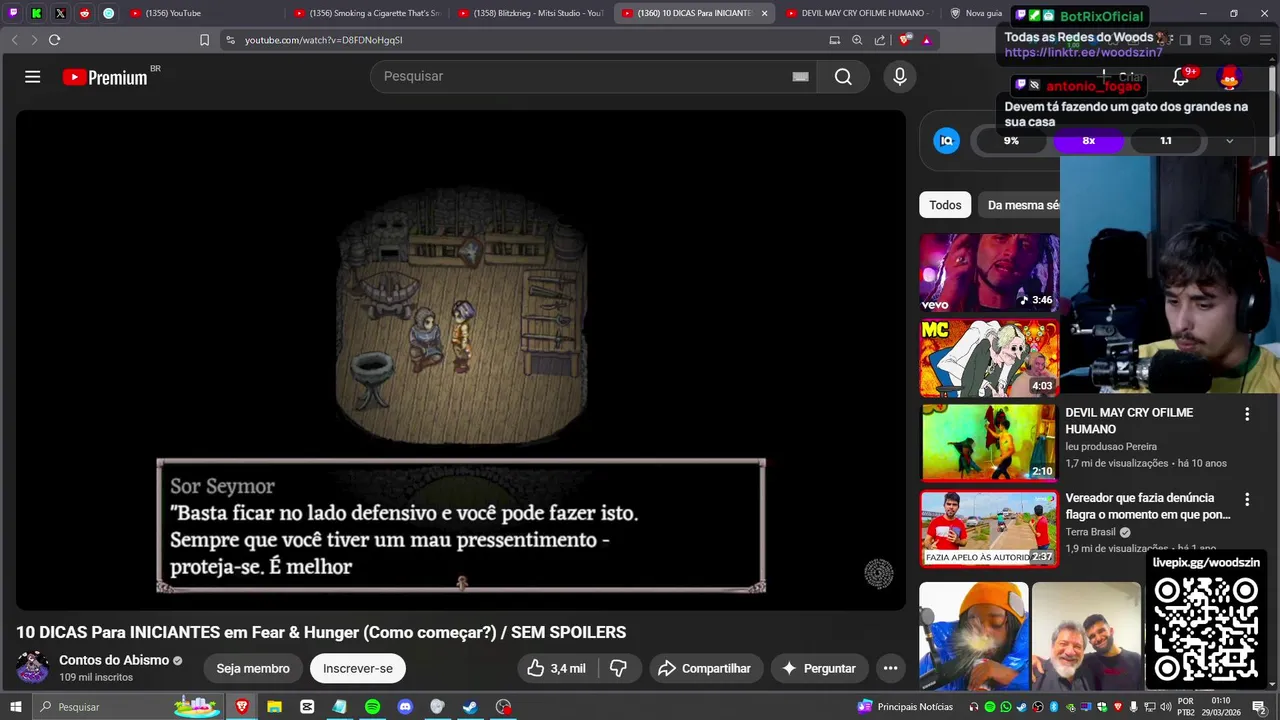1280x720 pixels.
Task: Switch to the Nova guia tab
Action: (975, 13)
